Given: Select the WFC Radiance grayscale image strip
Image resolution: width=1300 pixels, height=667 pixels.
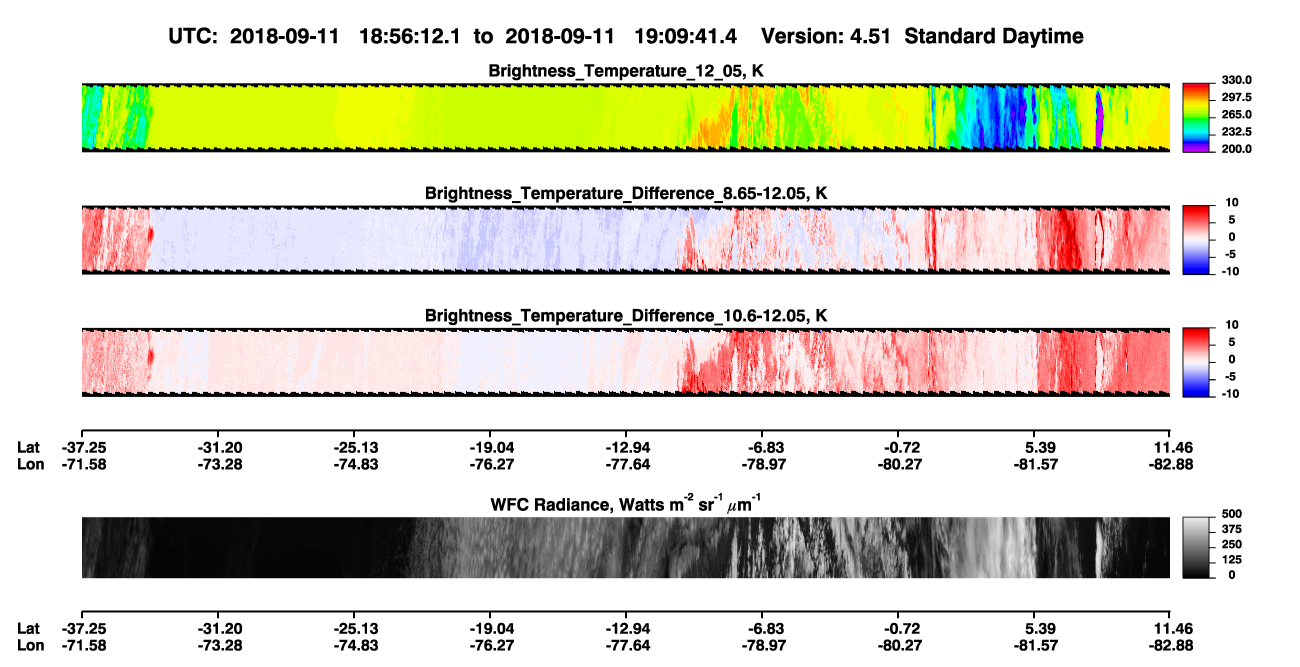Looking at the screenshot, I should [625, 547].
